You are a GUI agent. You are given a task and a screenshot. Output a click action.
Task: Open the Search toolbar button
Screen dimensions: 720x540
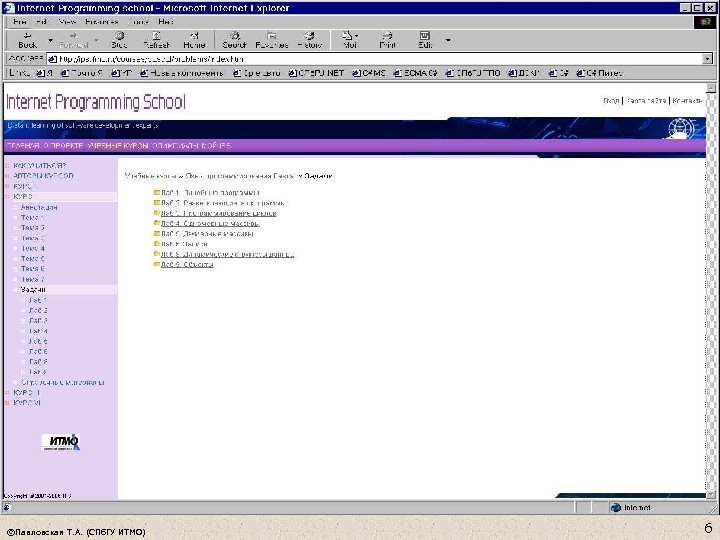pos(234,40)
